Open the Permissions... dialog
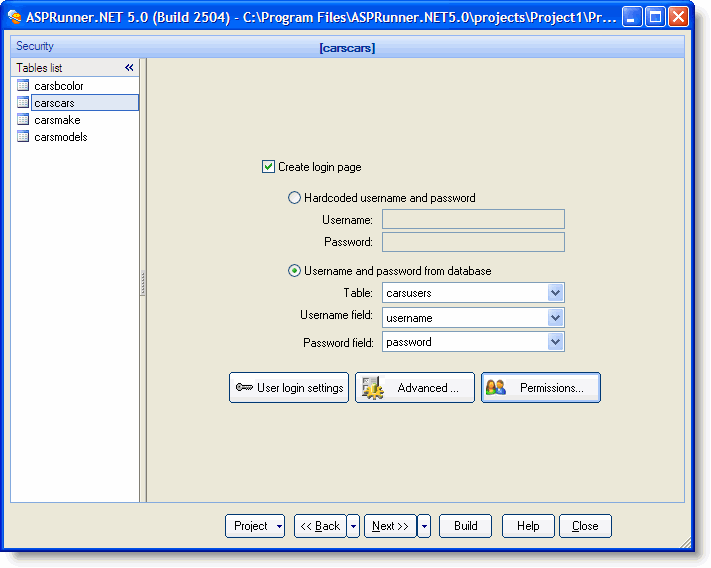This screenshot has height=568, width=711. [541, 388]
